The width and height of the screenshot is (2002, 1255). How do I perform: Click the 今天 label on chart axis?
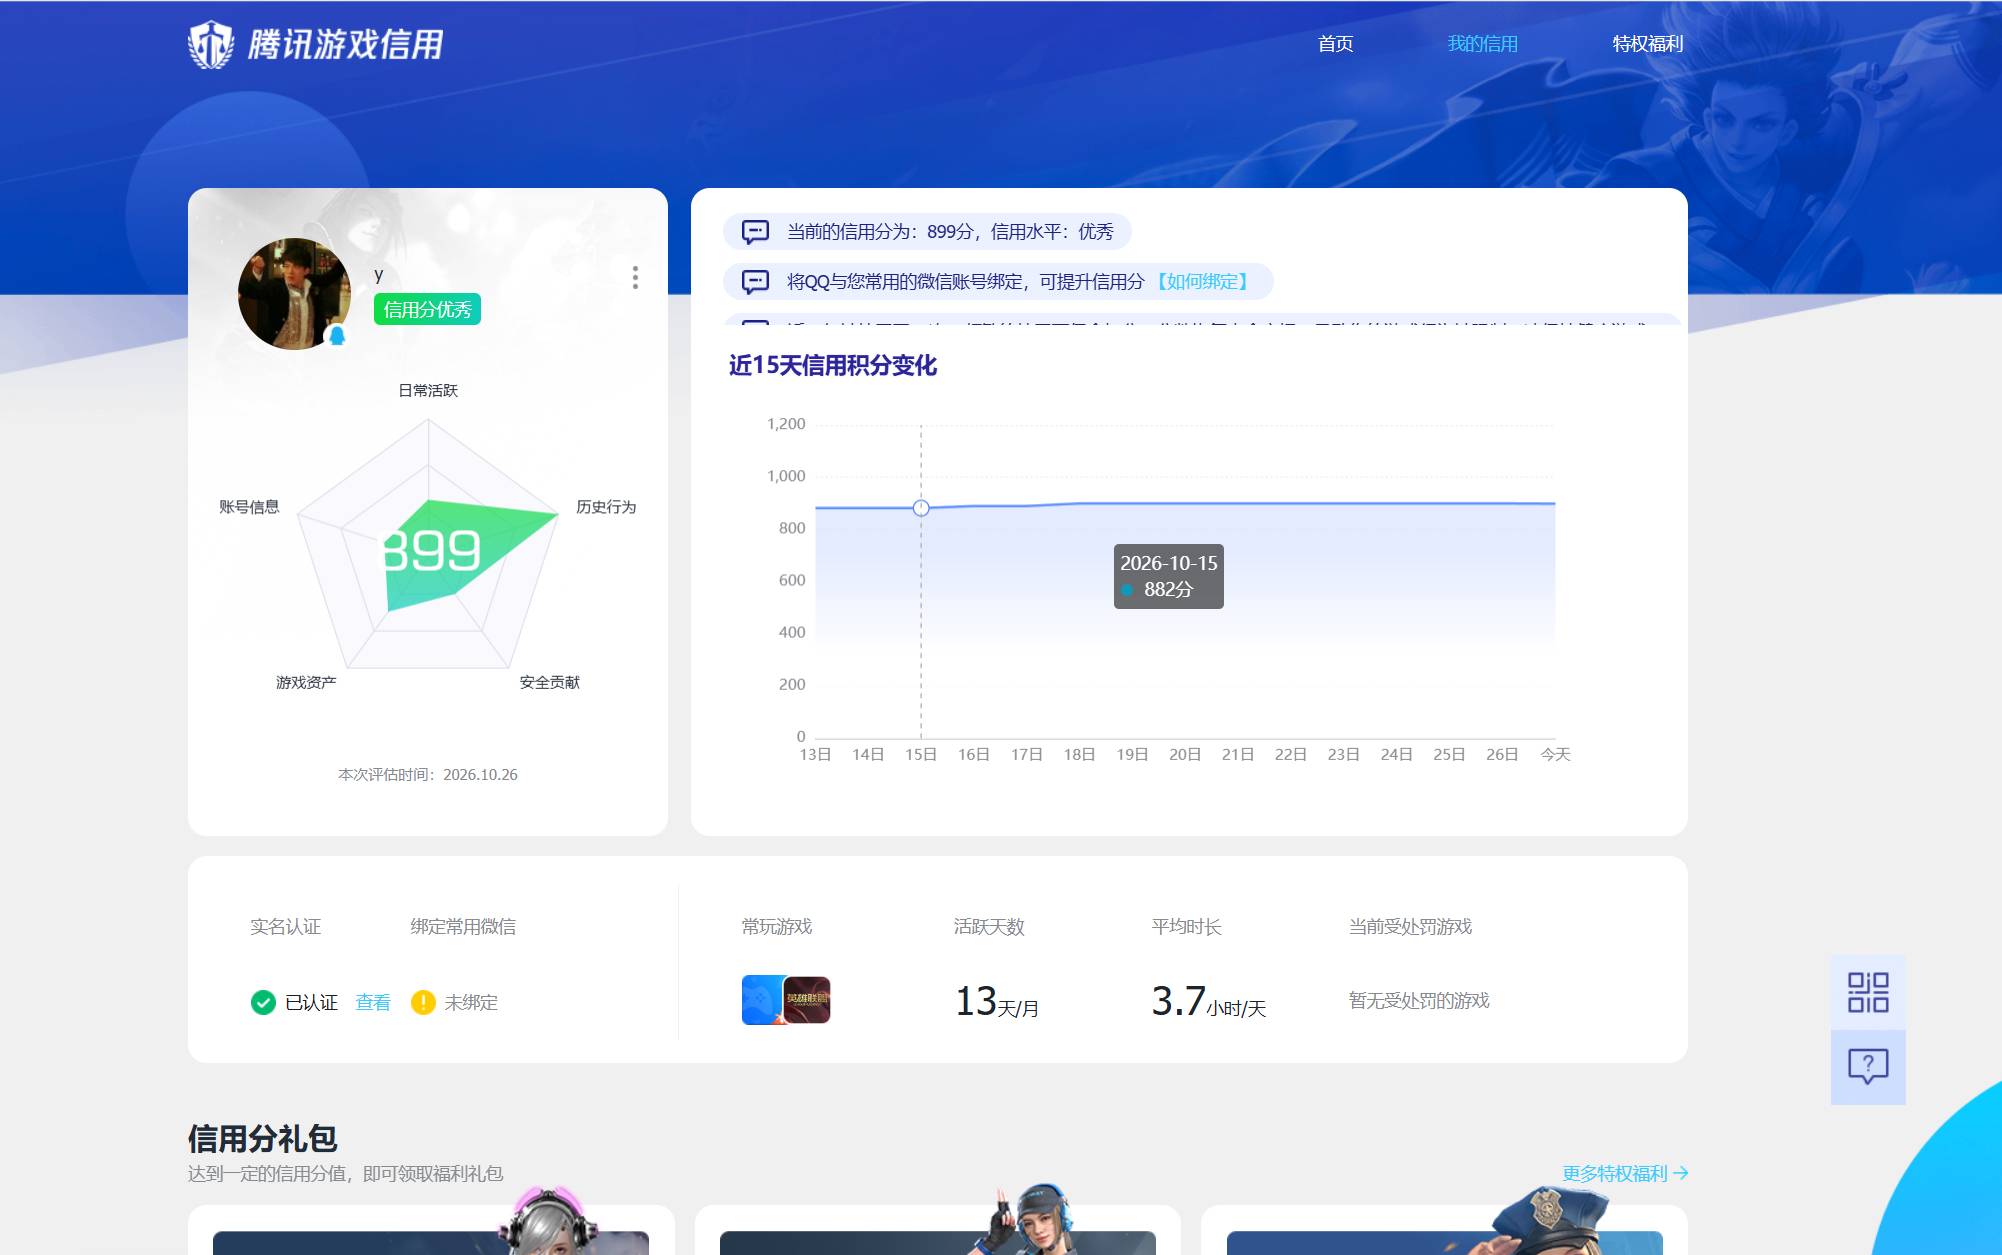(x=1555, y=754)
